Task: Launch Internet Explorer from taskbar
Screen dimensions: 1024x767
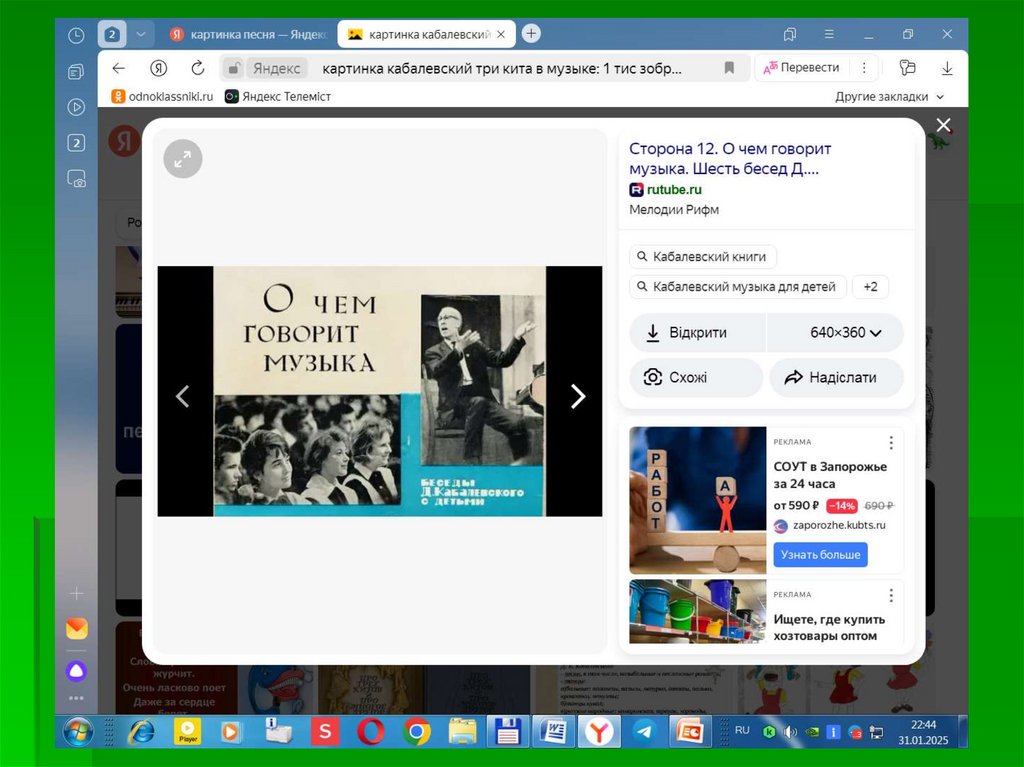Action: pyautogui.click(x=140, y=732)
